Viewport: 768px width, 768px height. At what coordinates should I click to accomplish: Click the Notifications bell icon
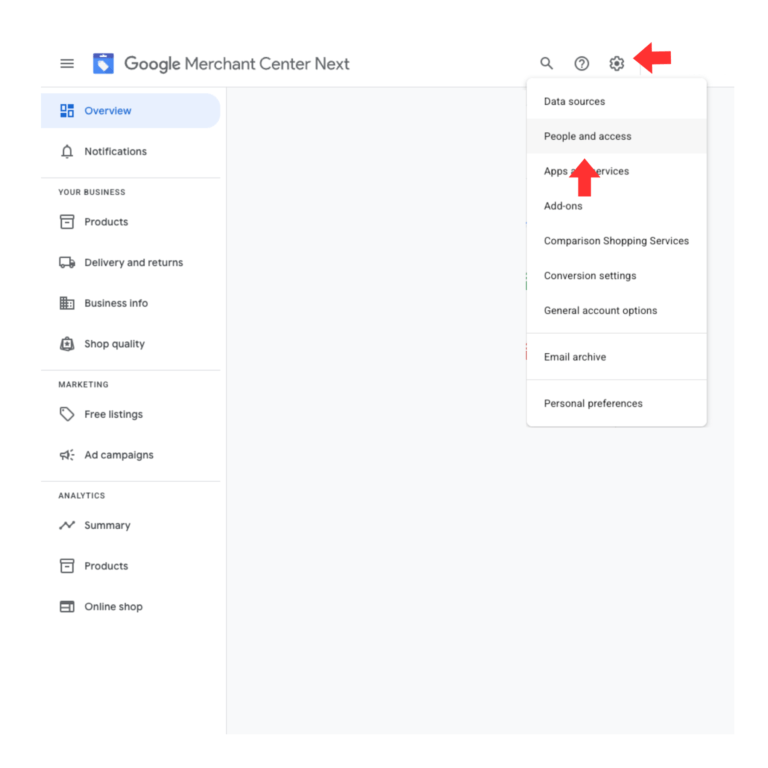point(67,152)
